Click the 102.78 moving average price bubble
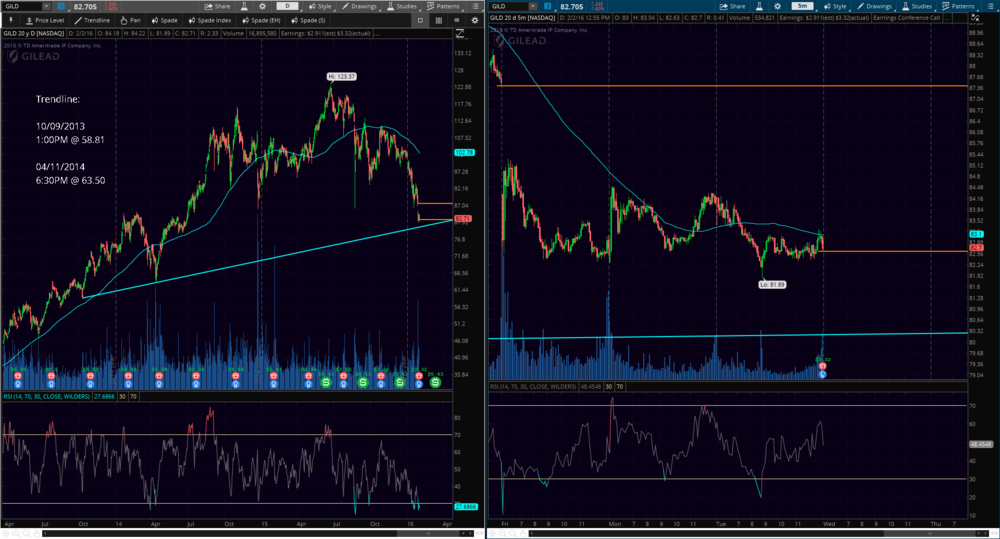This screenshot has width=1000, height=539. [x=464, y=153]
